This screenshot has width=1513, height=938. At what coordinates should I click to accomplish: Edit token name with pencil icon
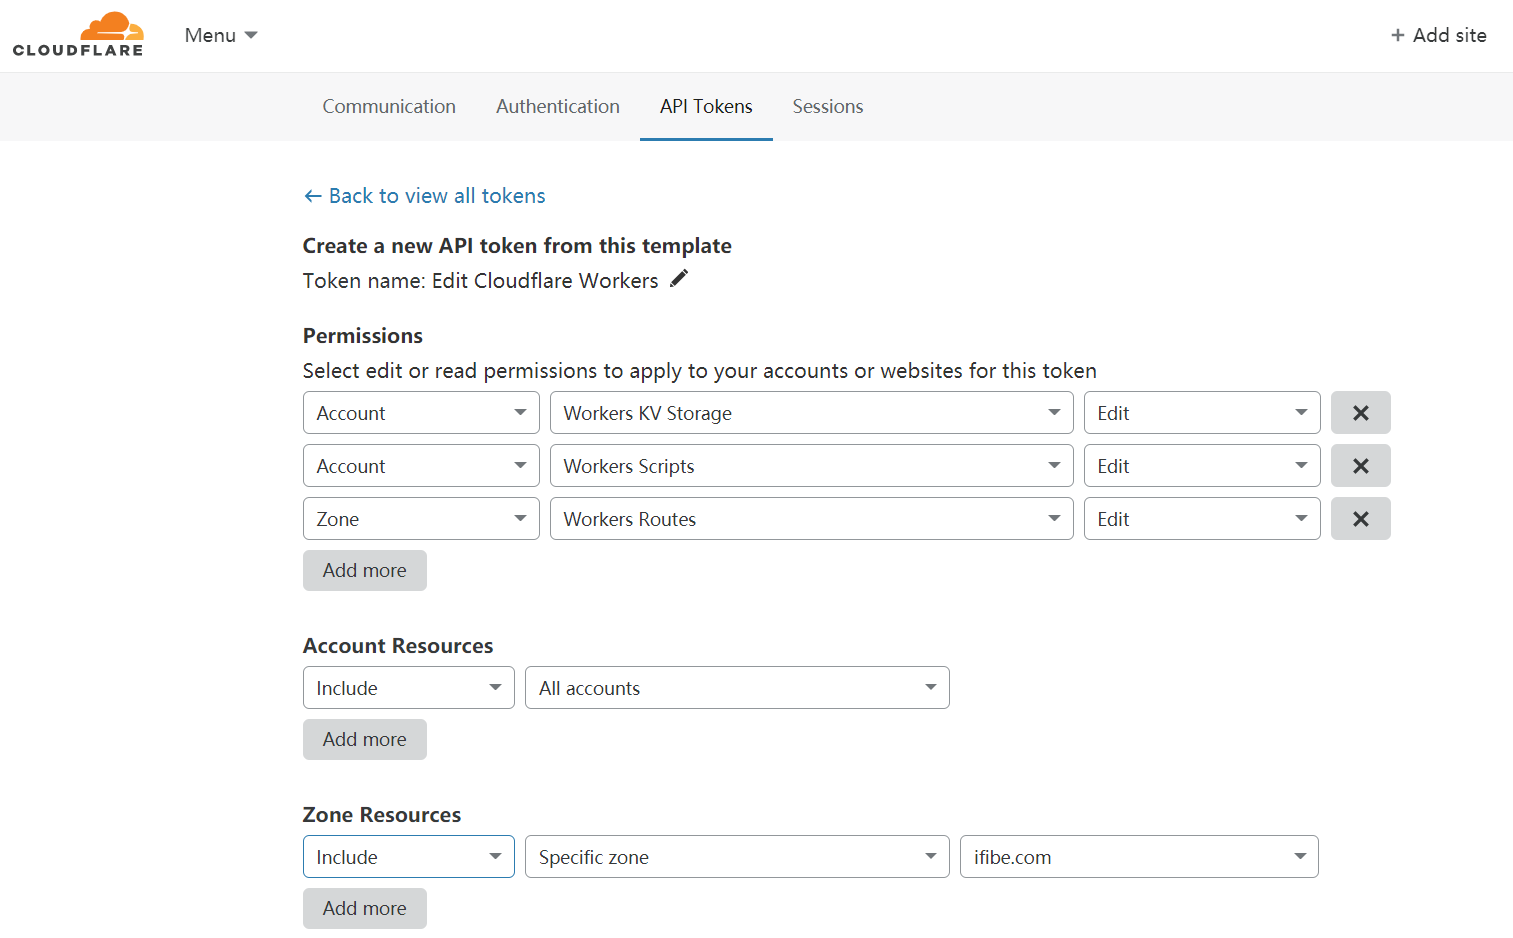(x=679, y=278)
